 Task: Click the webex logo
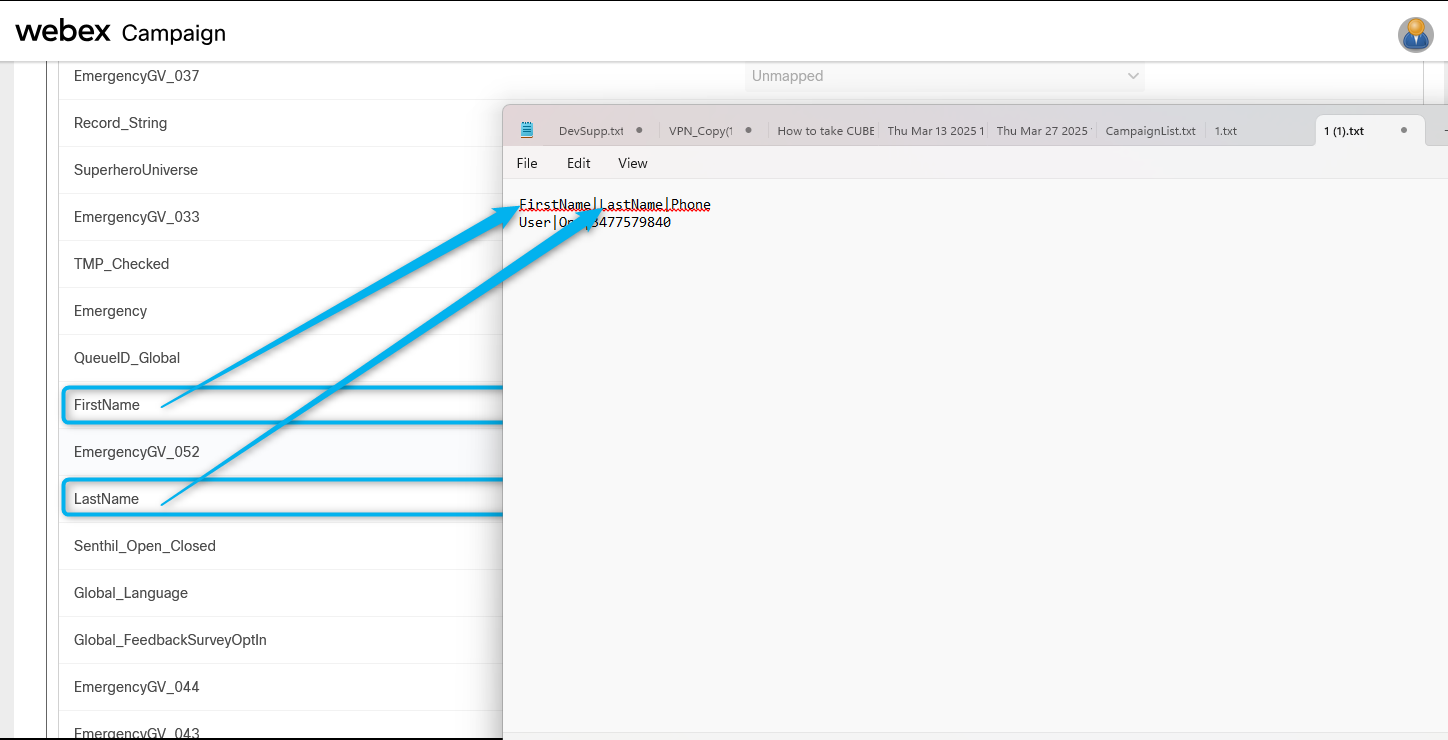click(x=63, y=32)
